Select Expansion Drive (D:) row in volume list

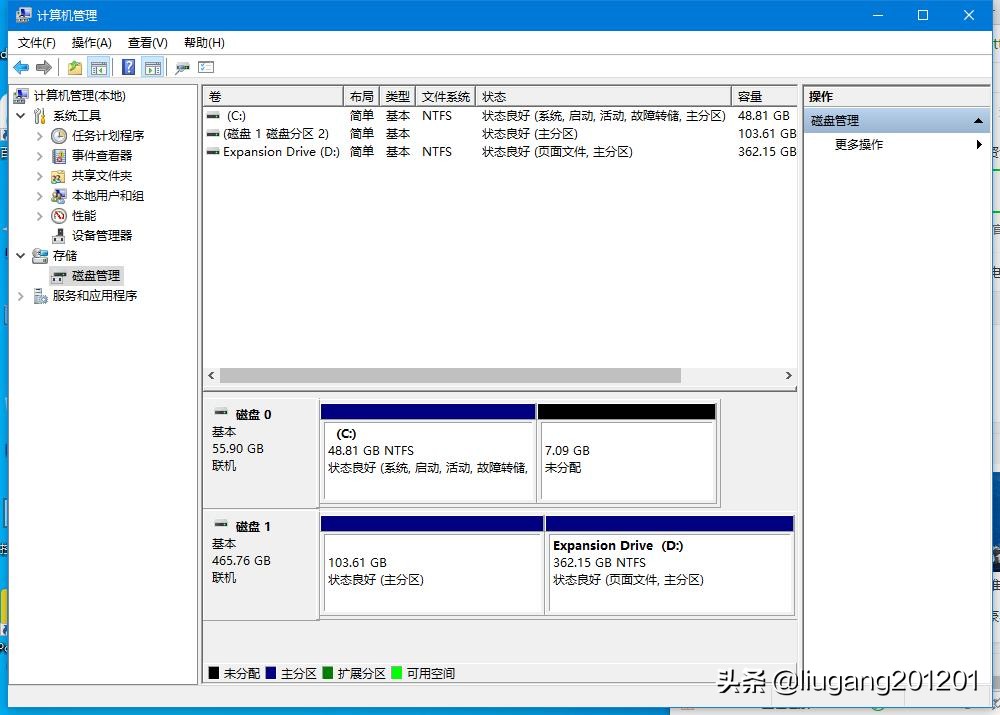[281, 152]
